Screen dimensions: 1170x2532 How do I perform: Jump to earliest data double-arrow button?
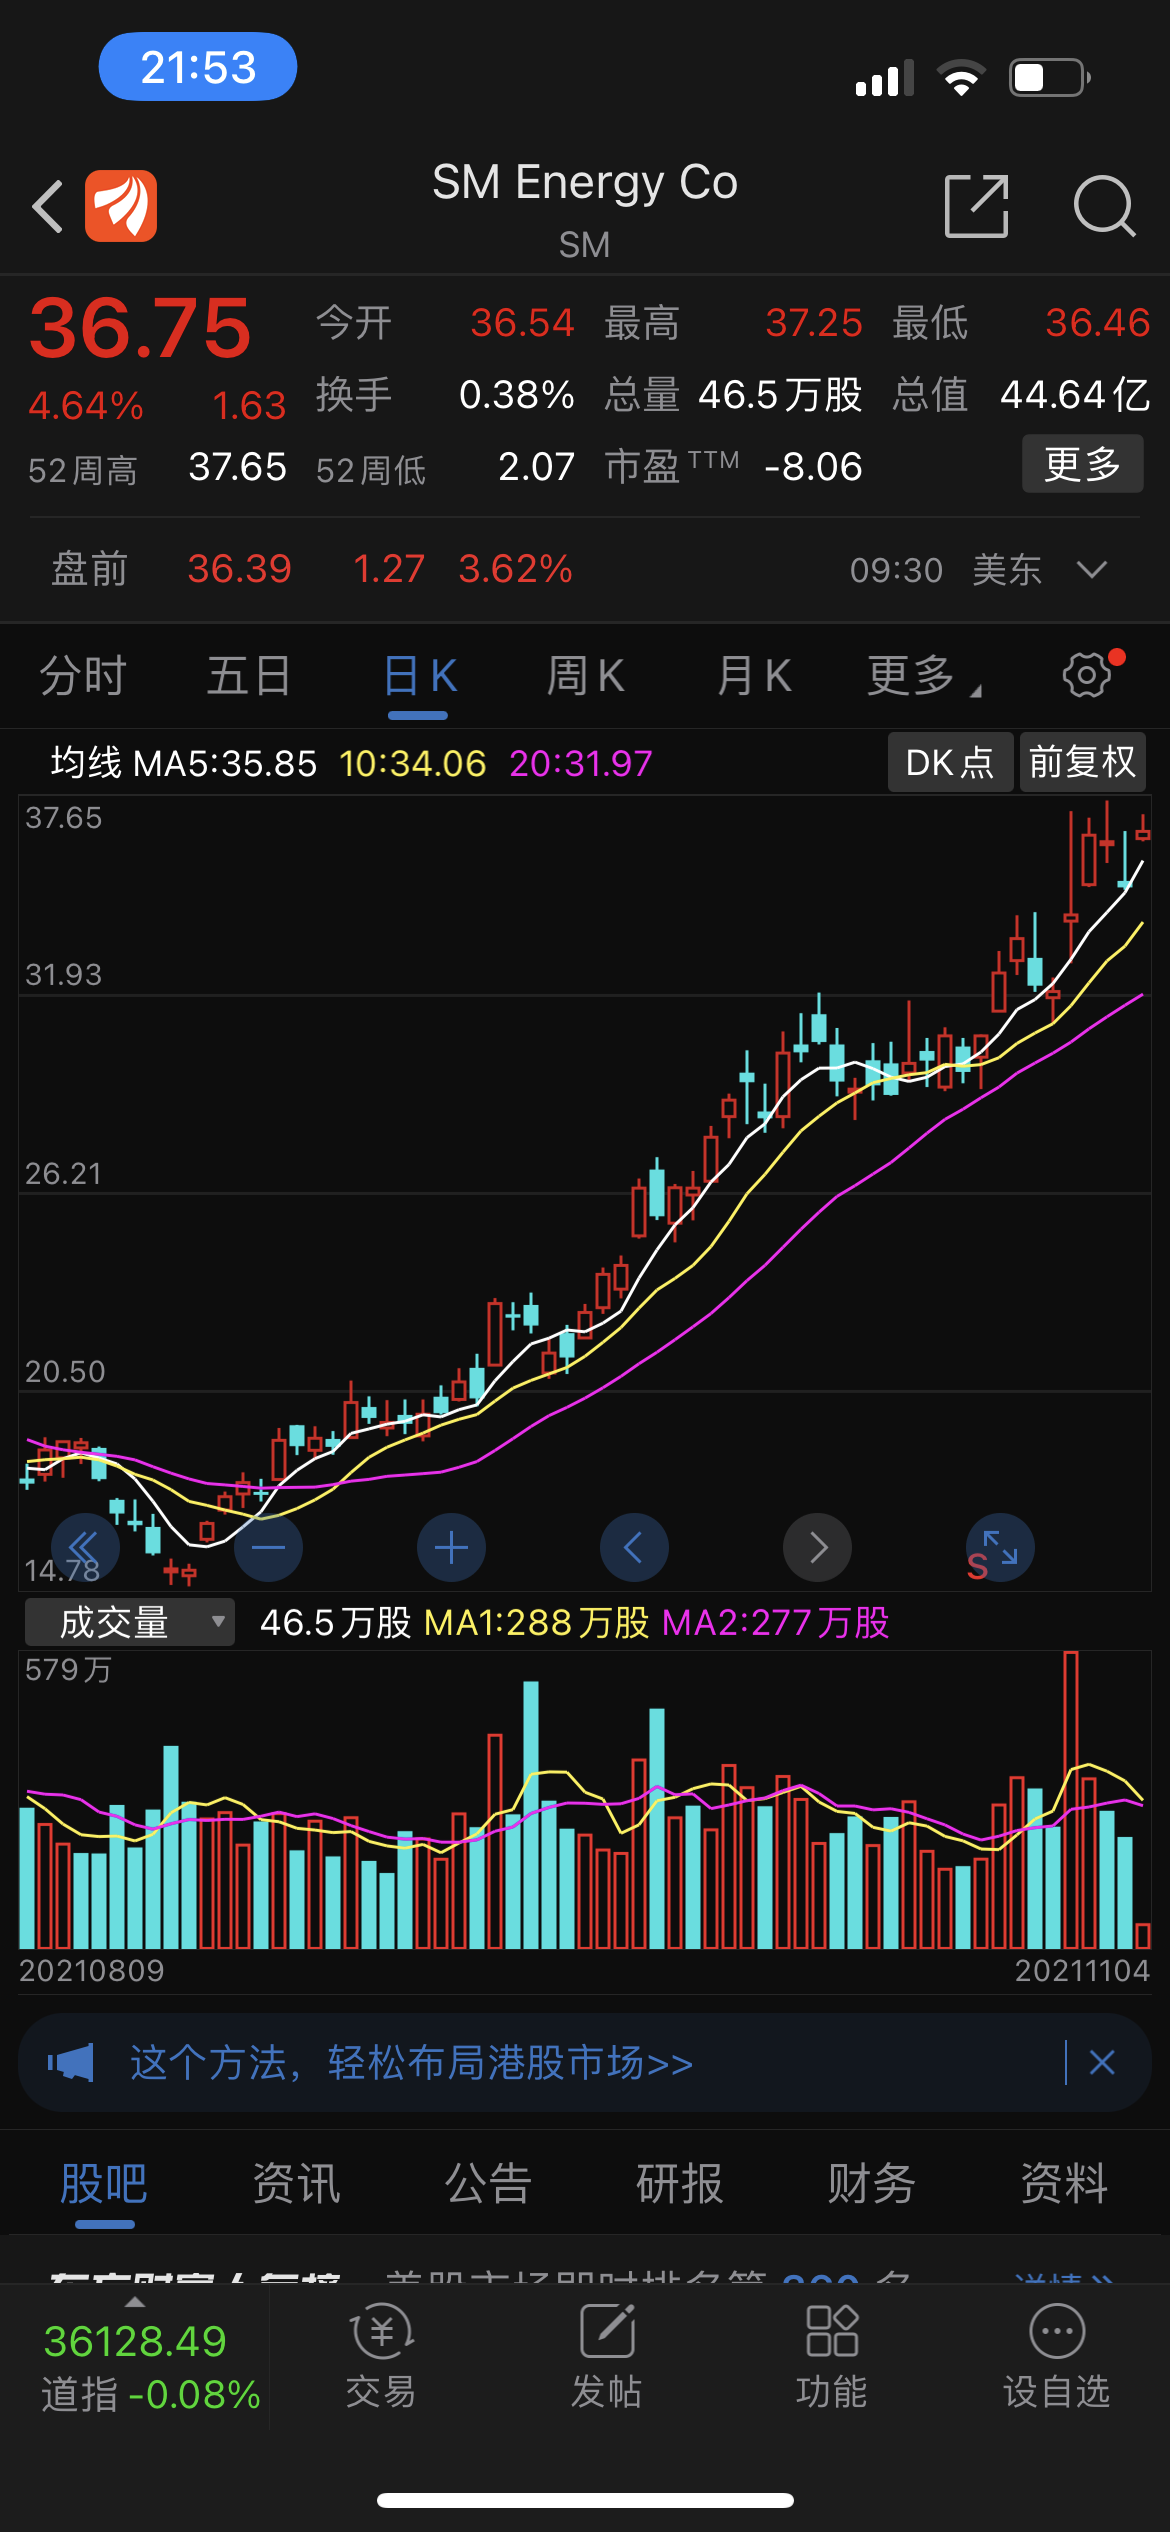pos(85,1548)
